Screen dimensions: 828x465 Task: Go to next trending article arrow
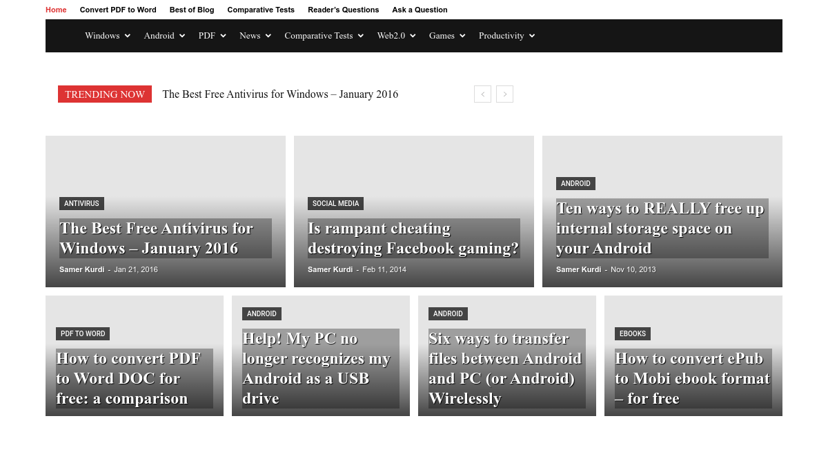tap(504, 94)
